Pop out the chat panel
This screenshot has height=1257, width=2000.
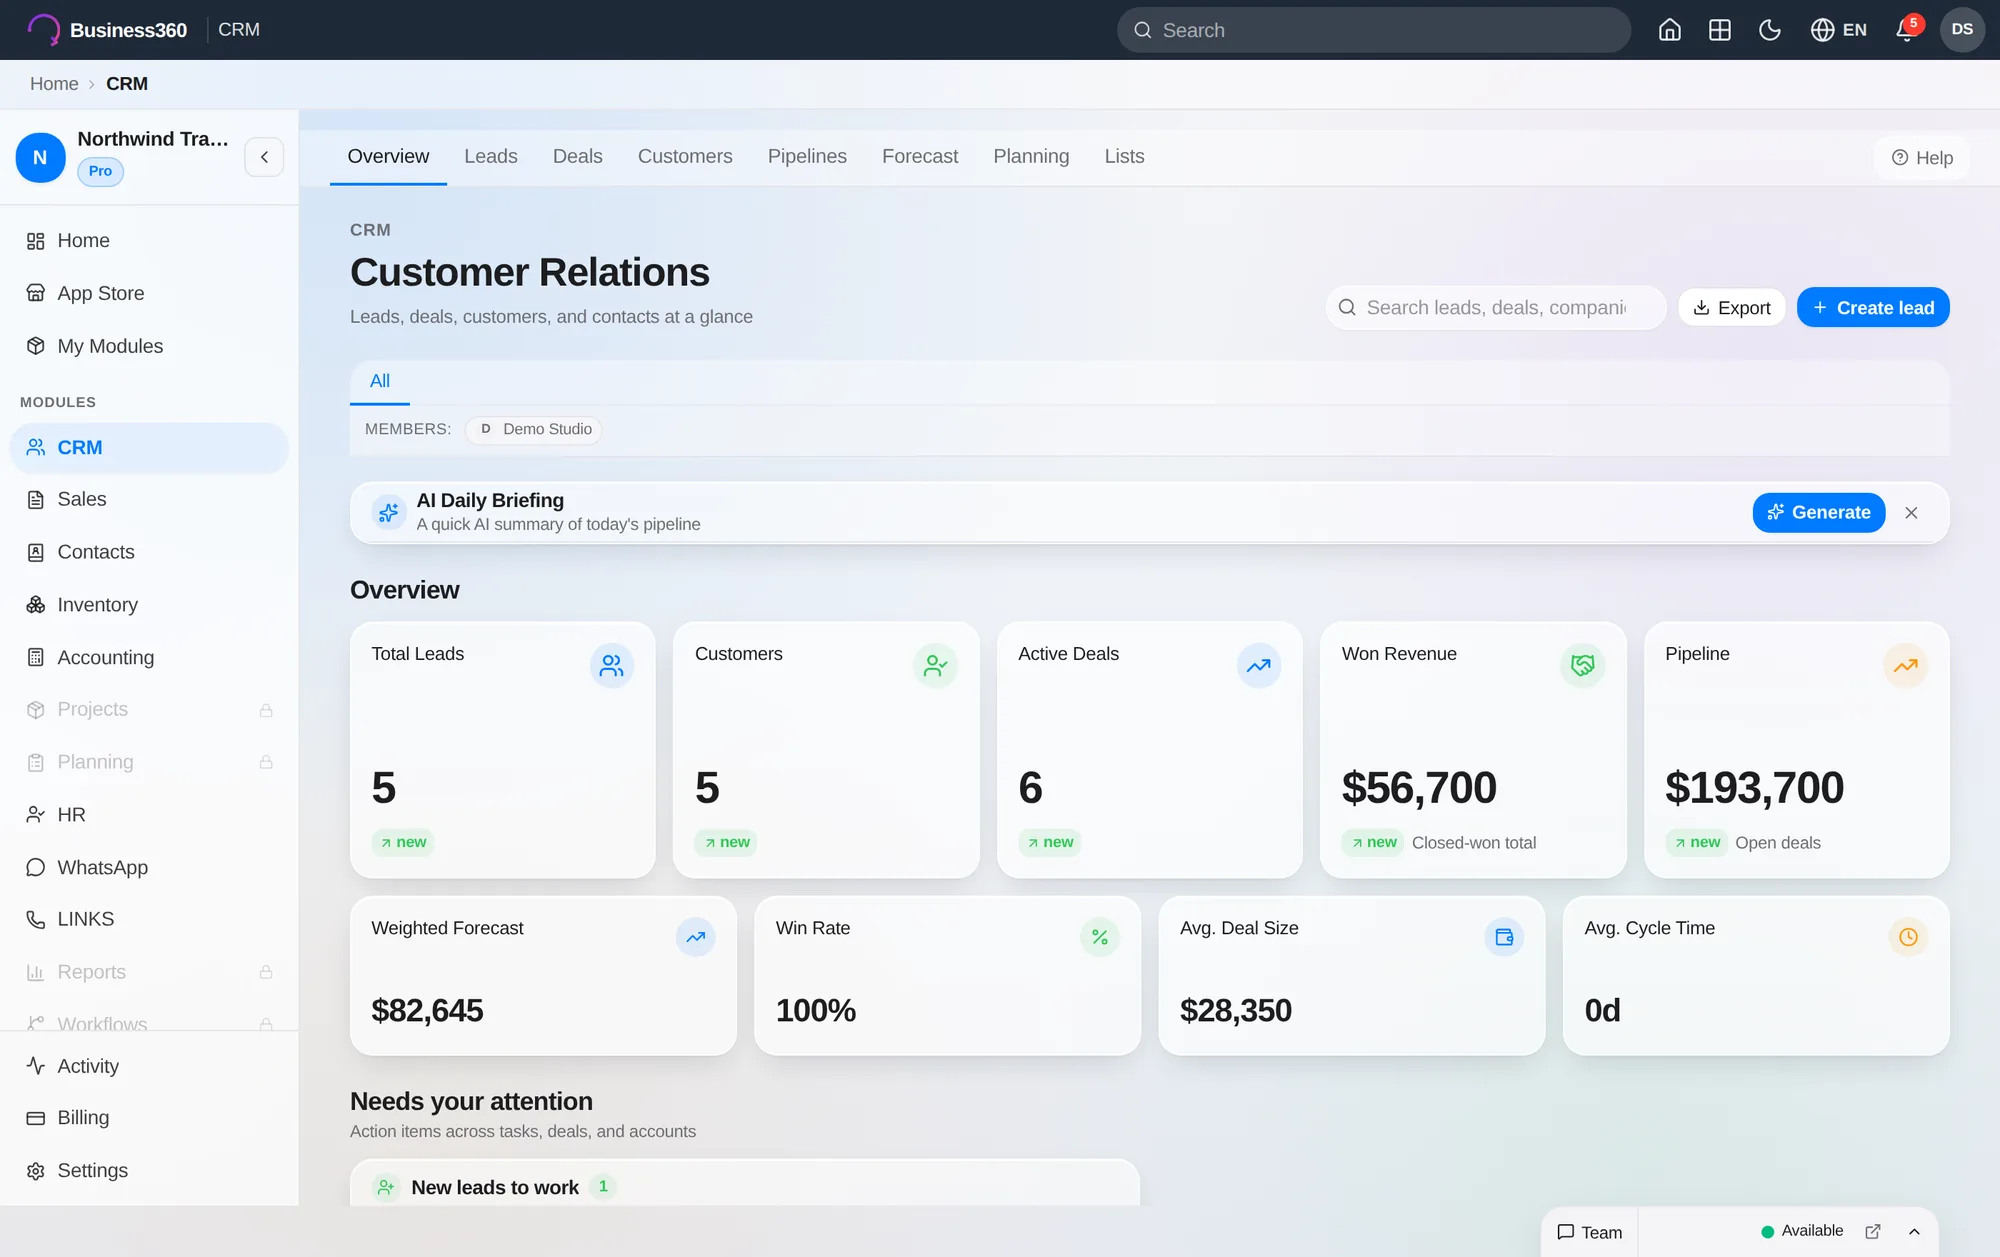click(1873, 1231)
